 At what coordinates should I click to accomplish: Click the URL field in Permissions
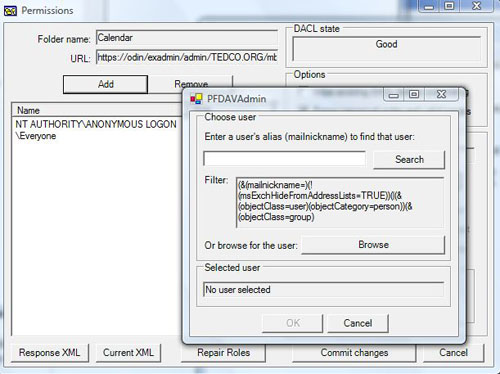187,57
